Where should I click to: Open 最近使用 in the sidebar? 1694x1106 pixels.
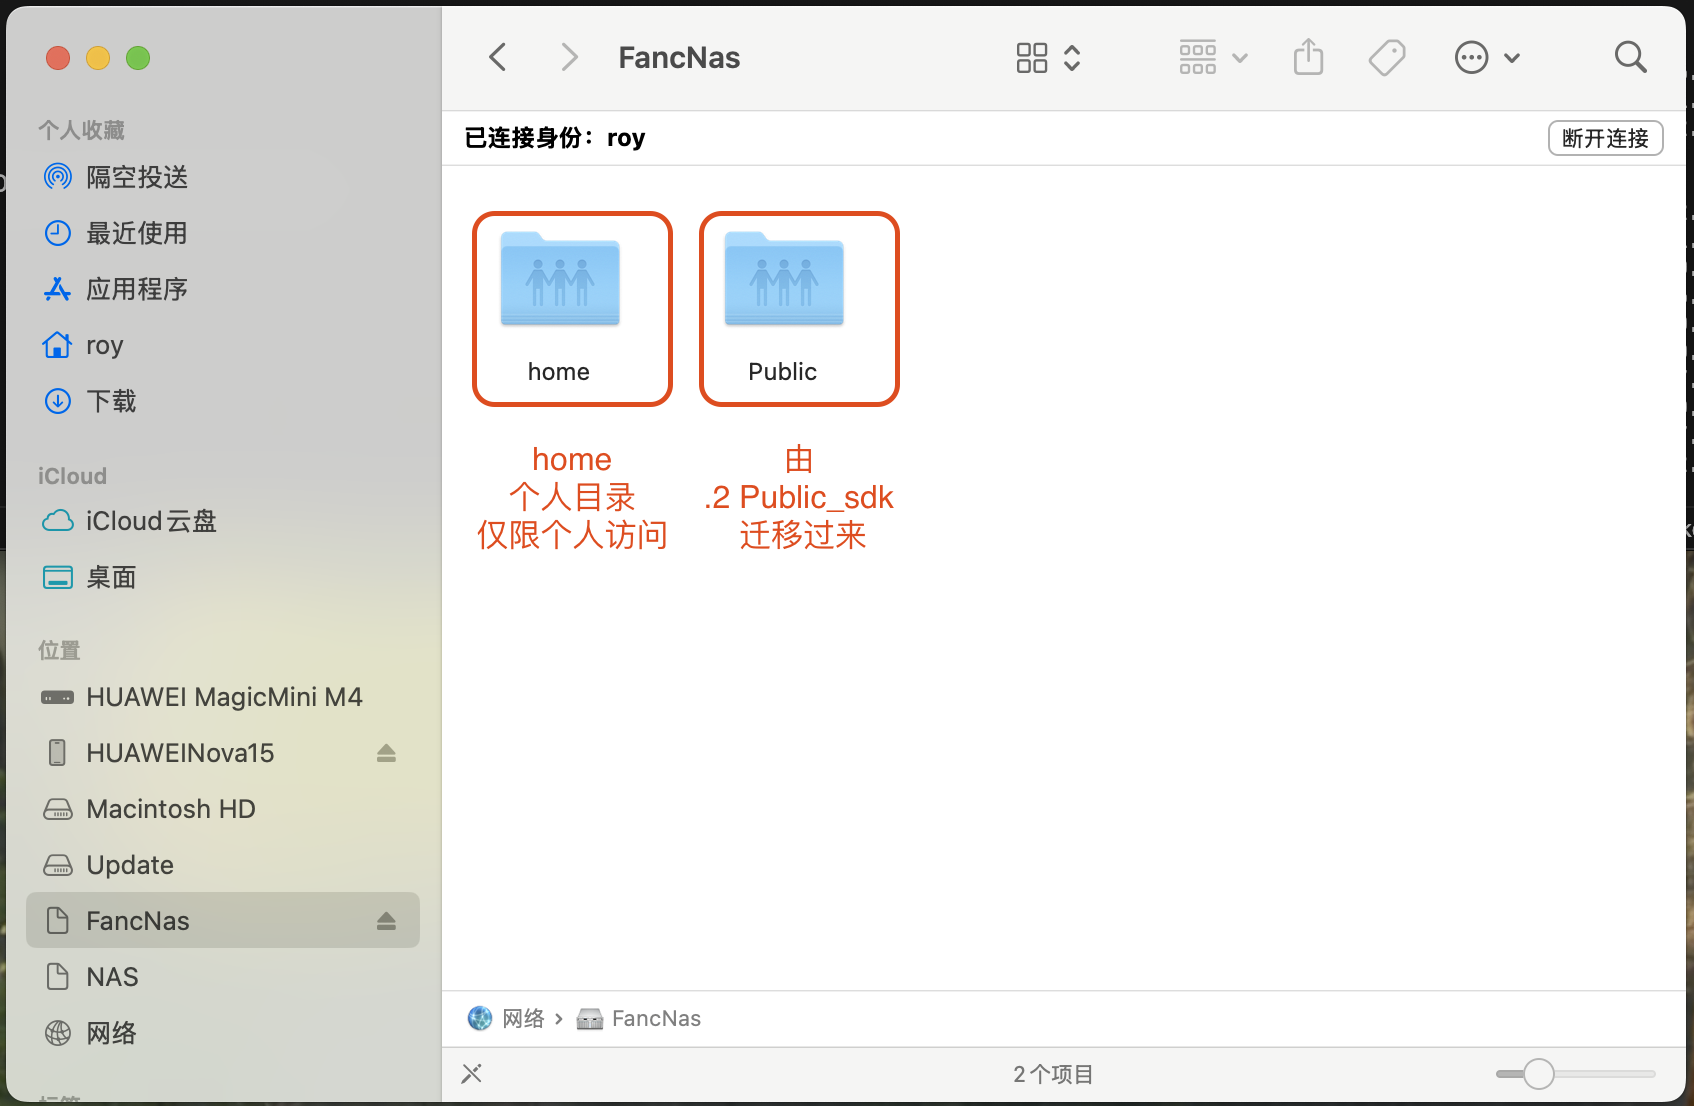pyautogui.click(x=223, y=233)
